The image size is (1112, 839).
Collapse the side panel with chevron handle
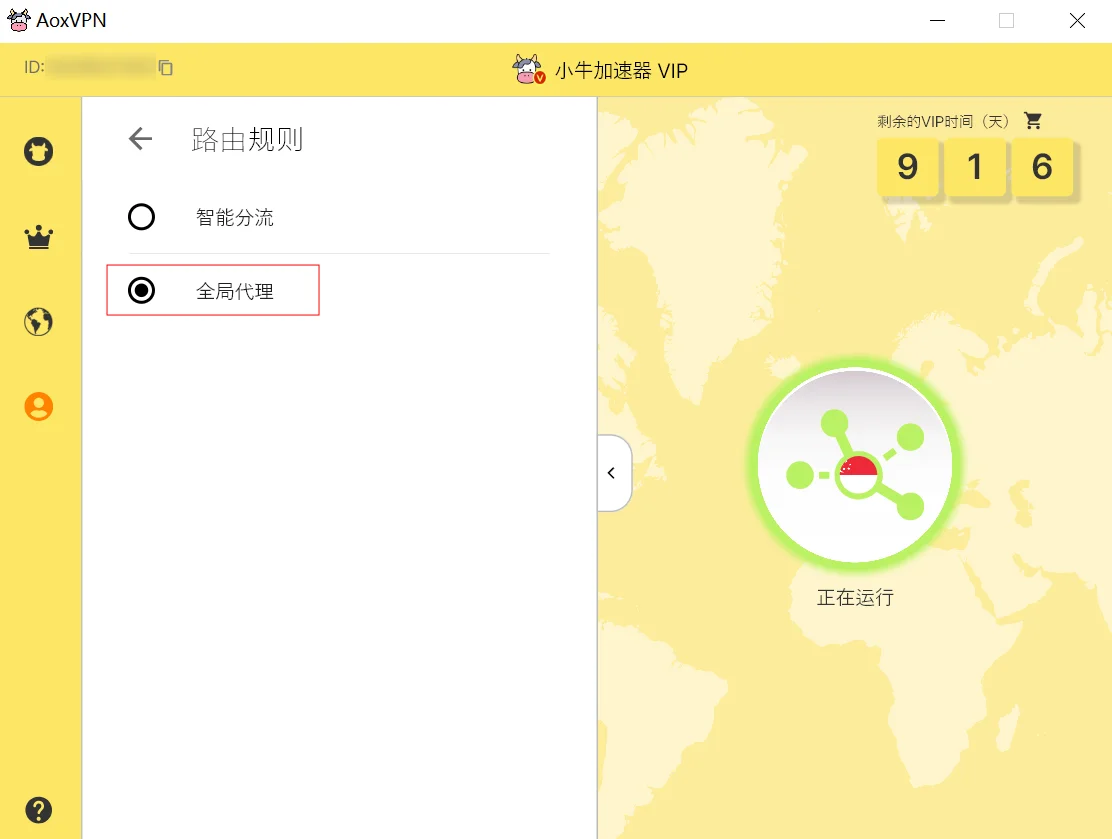pyautogui.click(x=612, y=473)
